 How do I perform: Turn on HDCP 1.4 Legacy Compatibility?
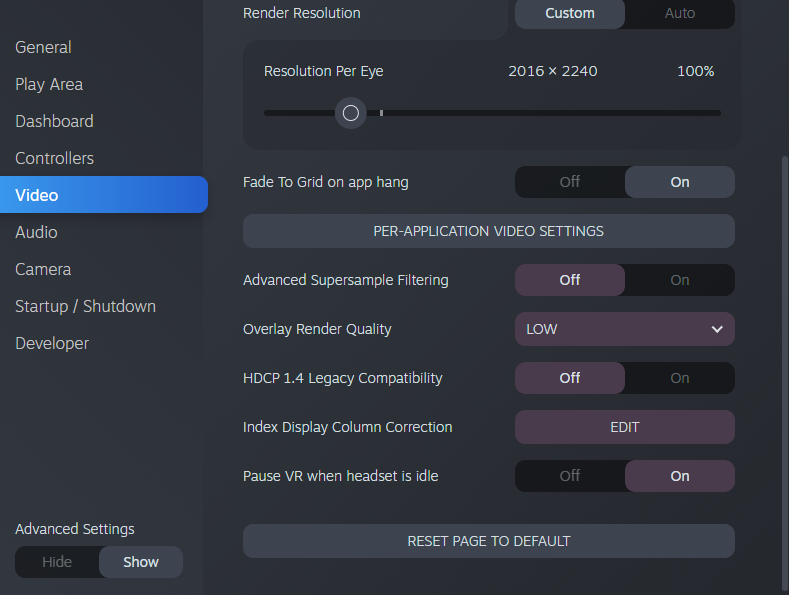(680, 378)
